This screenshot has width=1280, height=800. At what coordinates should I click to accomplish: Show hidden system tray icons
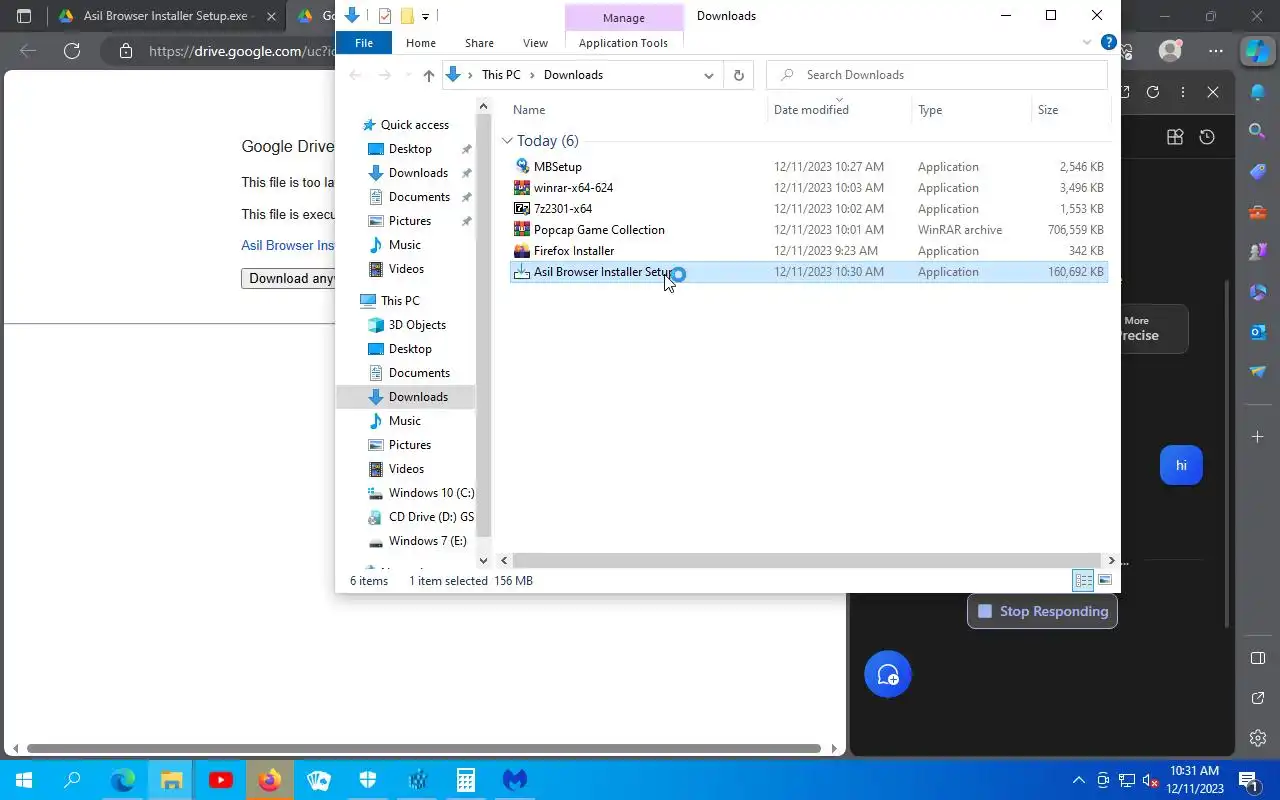click(x=1079, y=780)
